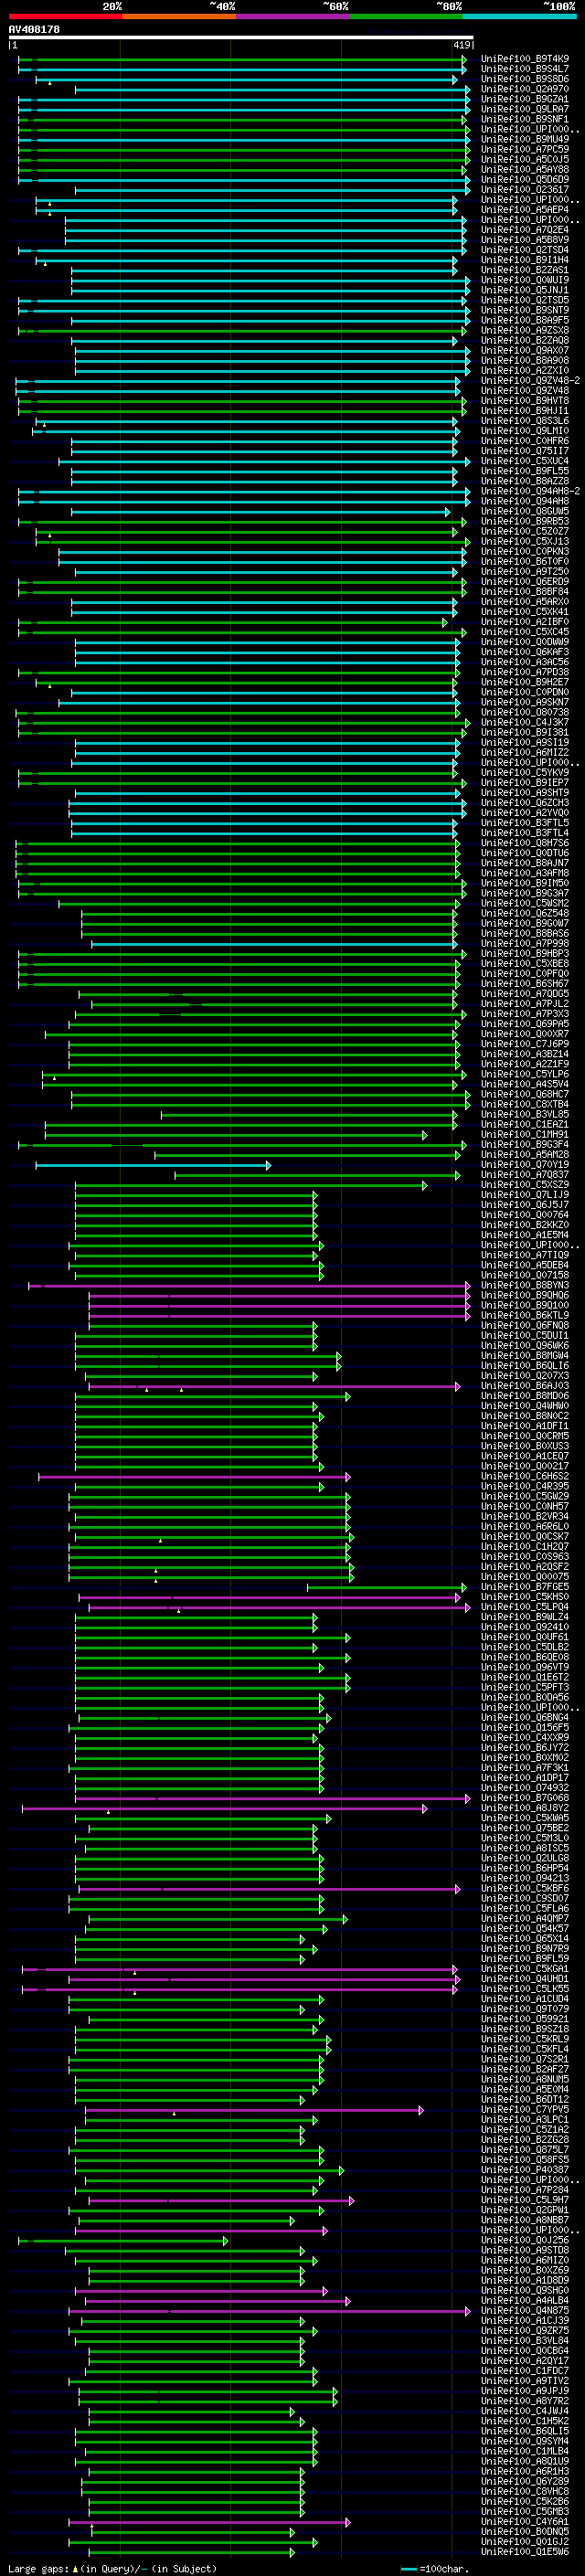Viewport: 585px width, 2576px height.
Task: Click the cyan ~100% identity legend segment
Action: coord(519,16)
